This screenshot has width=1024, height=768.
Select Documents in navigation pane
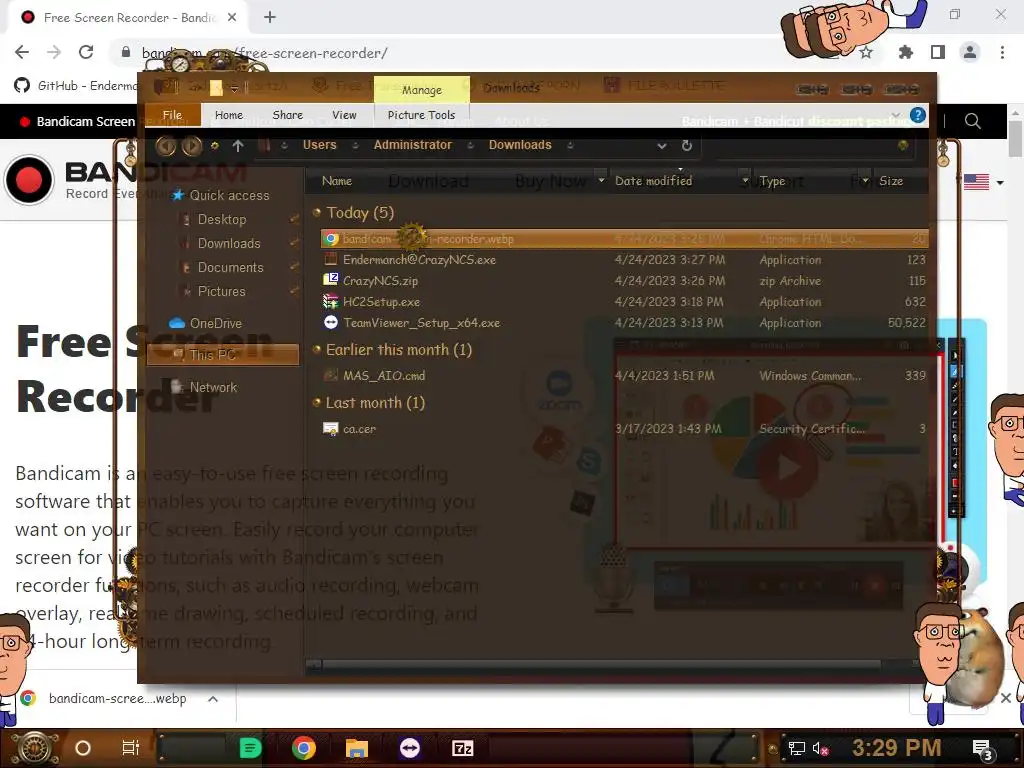point(231,268)
